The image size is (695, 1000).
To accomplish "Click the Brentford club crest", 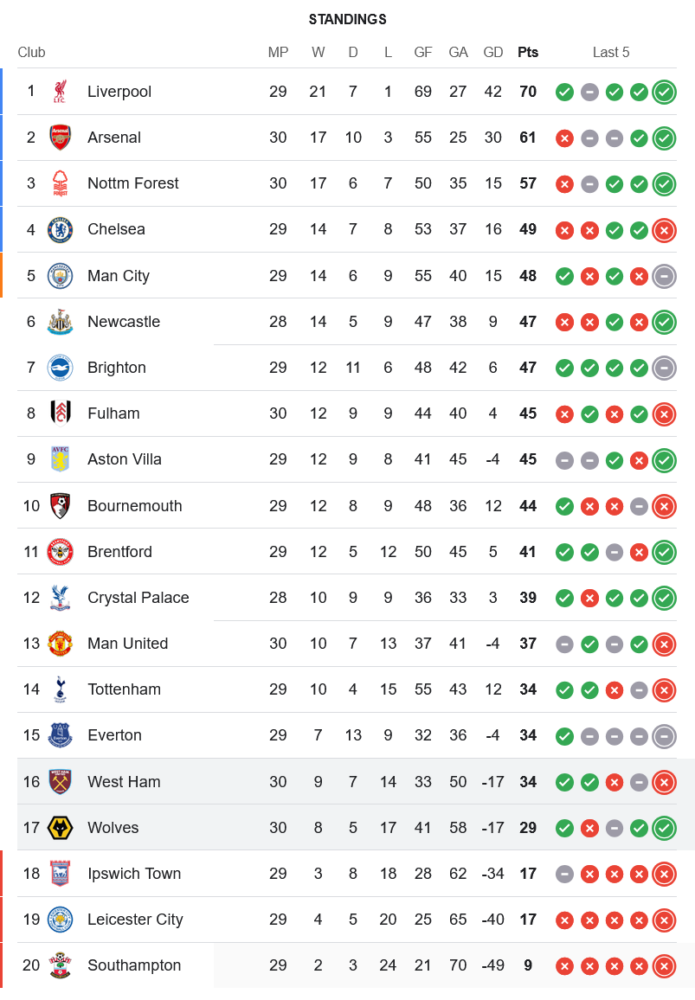I will (61, 552).
